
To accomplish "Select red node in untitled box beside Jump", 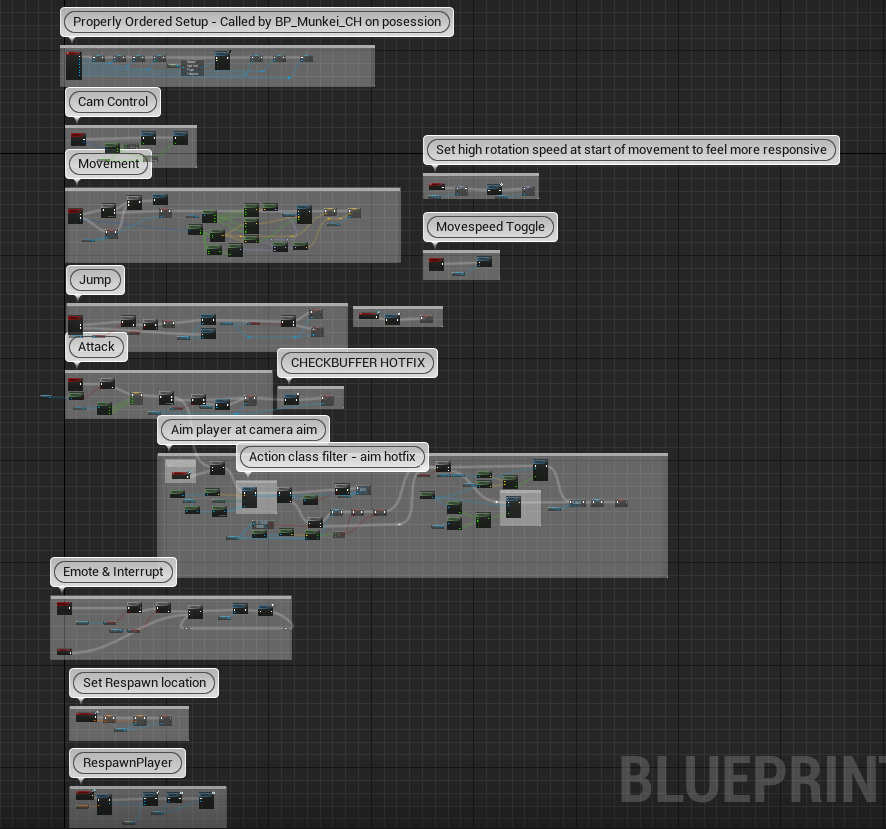I will pyautogui.click(x=369, y=315).
